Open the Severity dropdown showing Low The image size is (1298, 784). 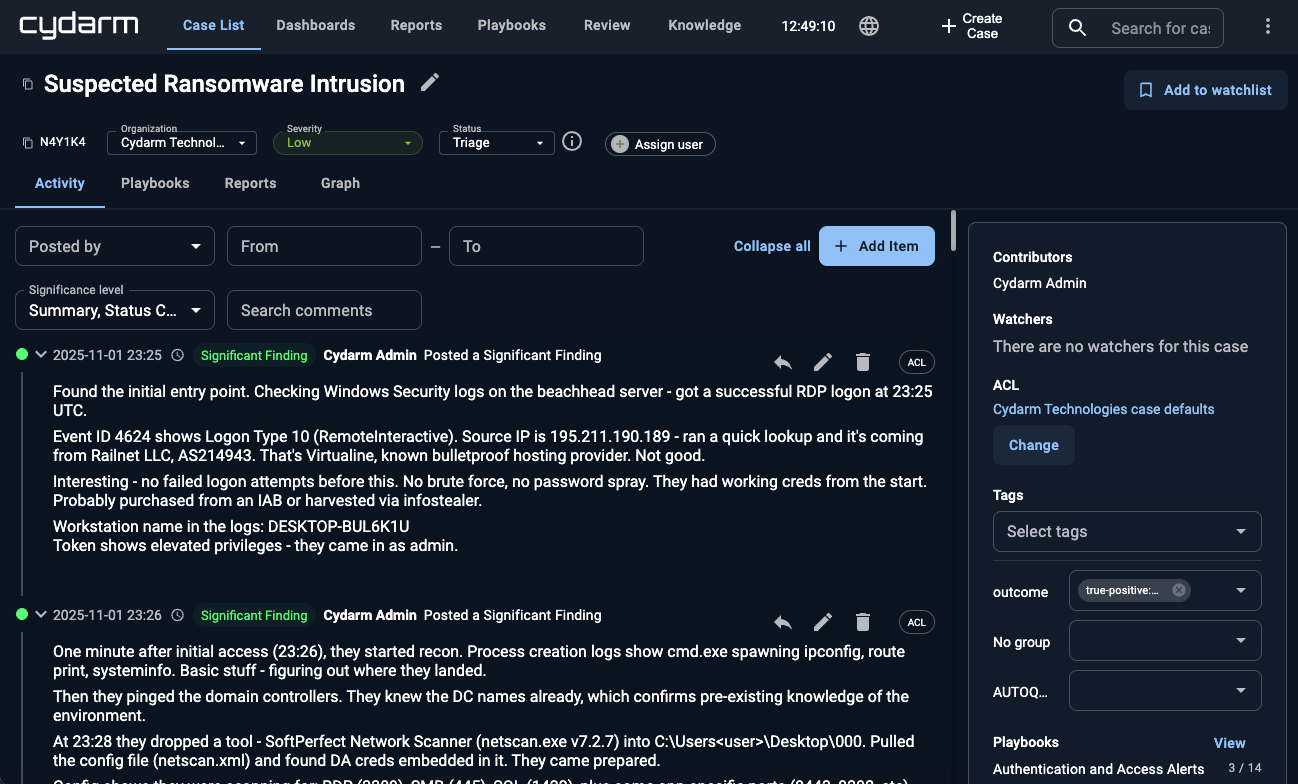(x=347, y=142)
